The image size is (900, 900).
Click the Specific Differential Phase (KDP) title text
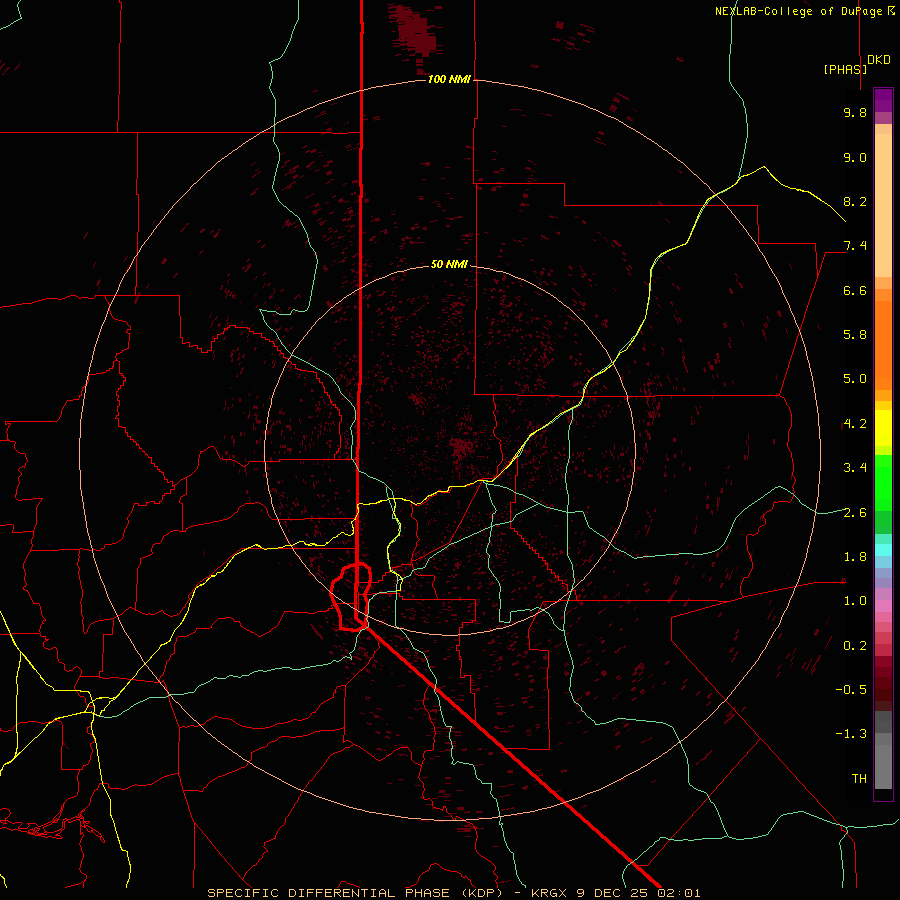(x=355, y=893)
